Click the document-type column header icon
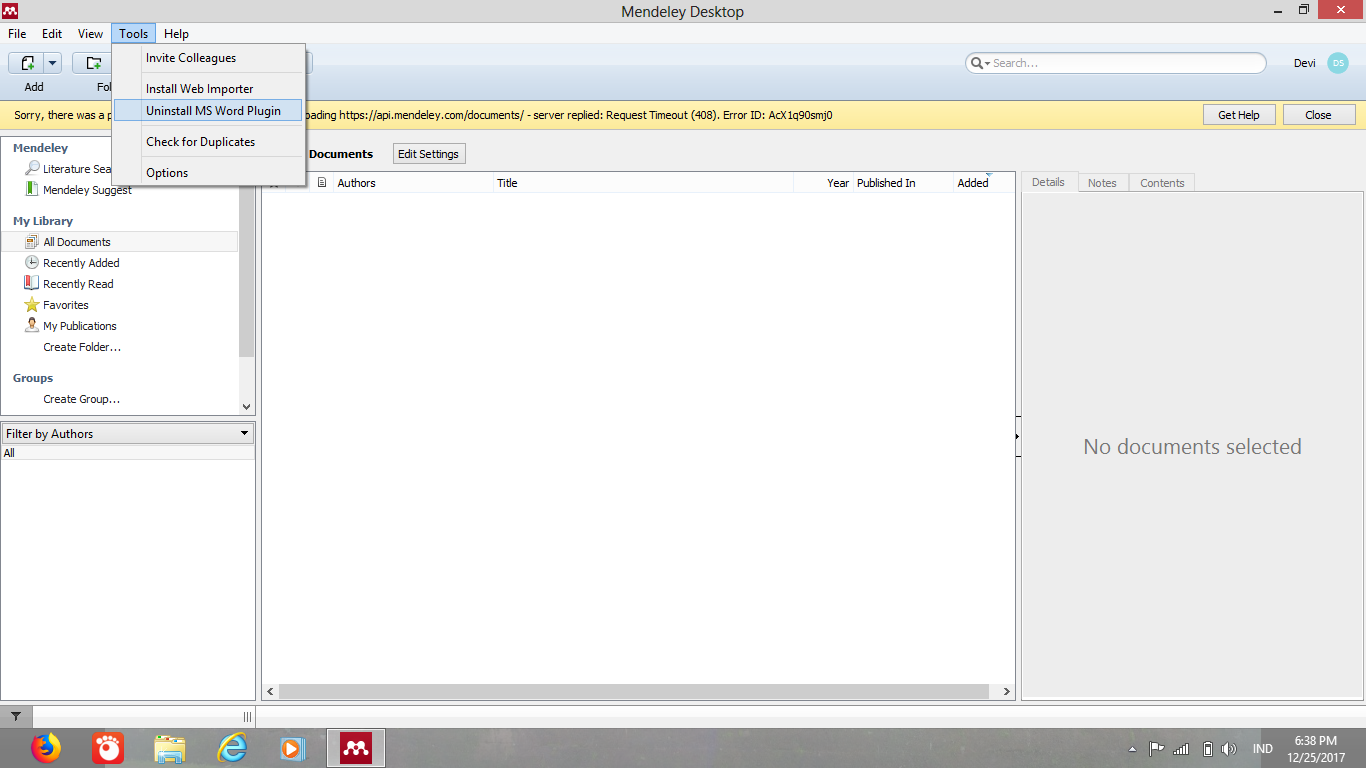The width and height of the screenshot is (1366, 768). pyautogui.click(x=322, y=183)
